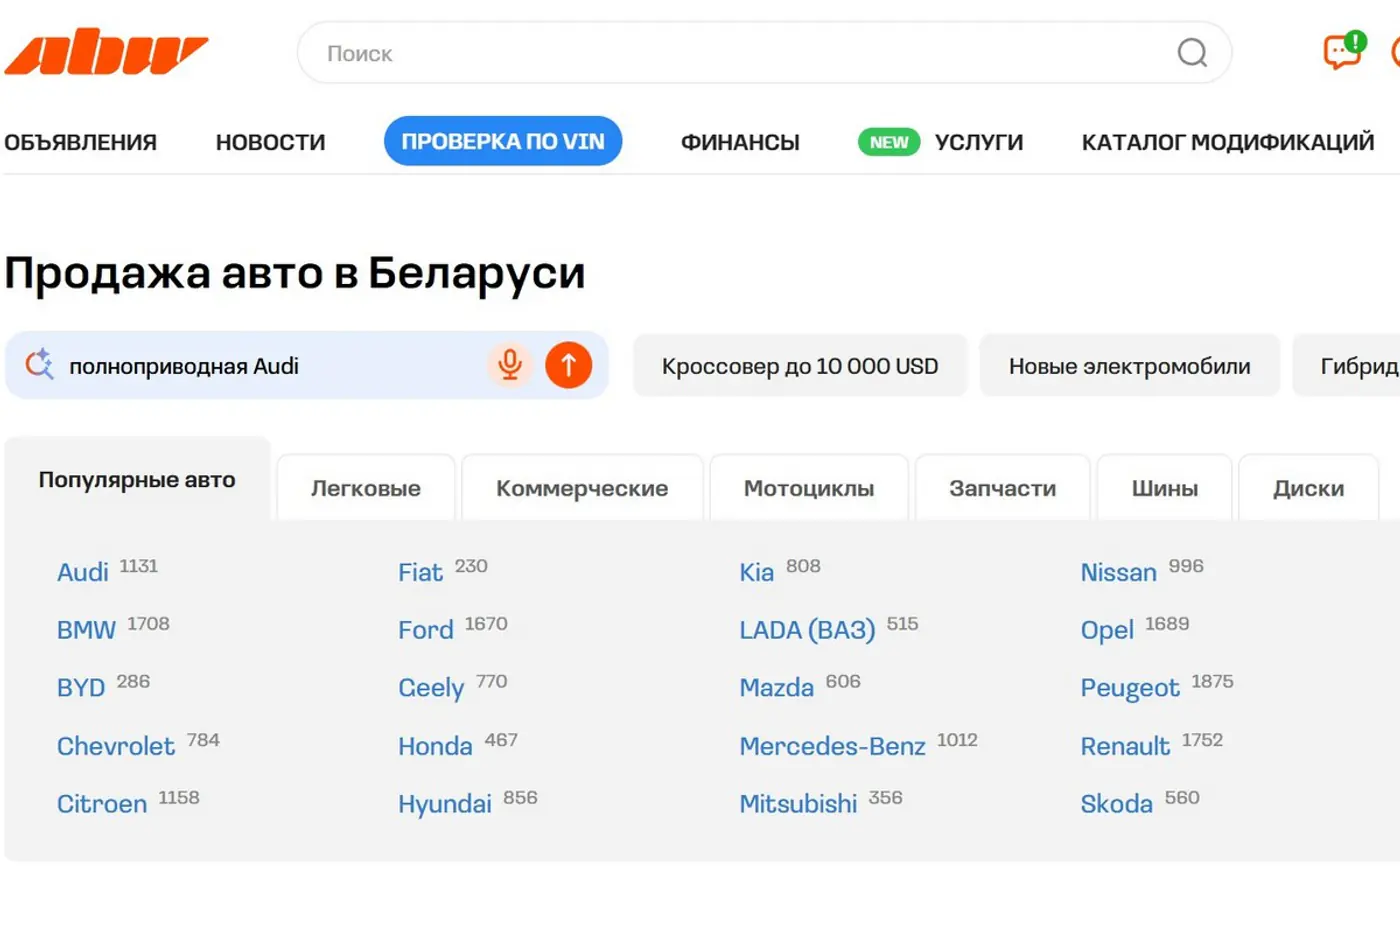Open the Peugeot listings link

(x=1130, y=688)
